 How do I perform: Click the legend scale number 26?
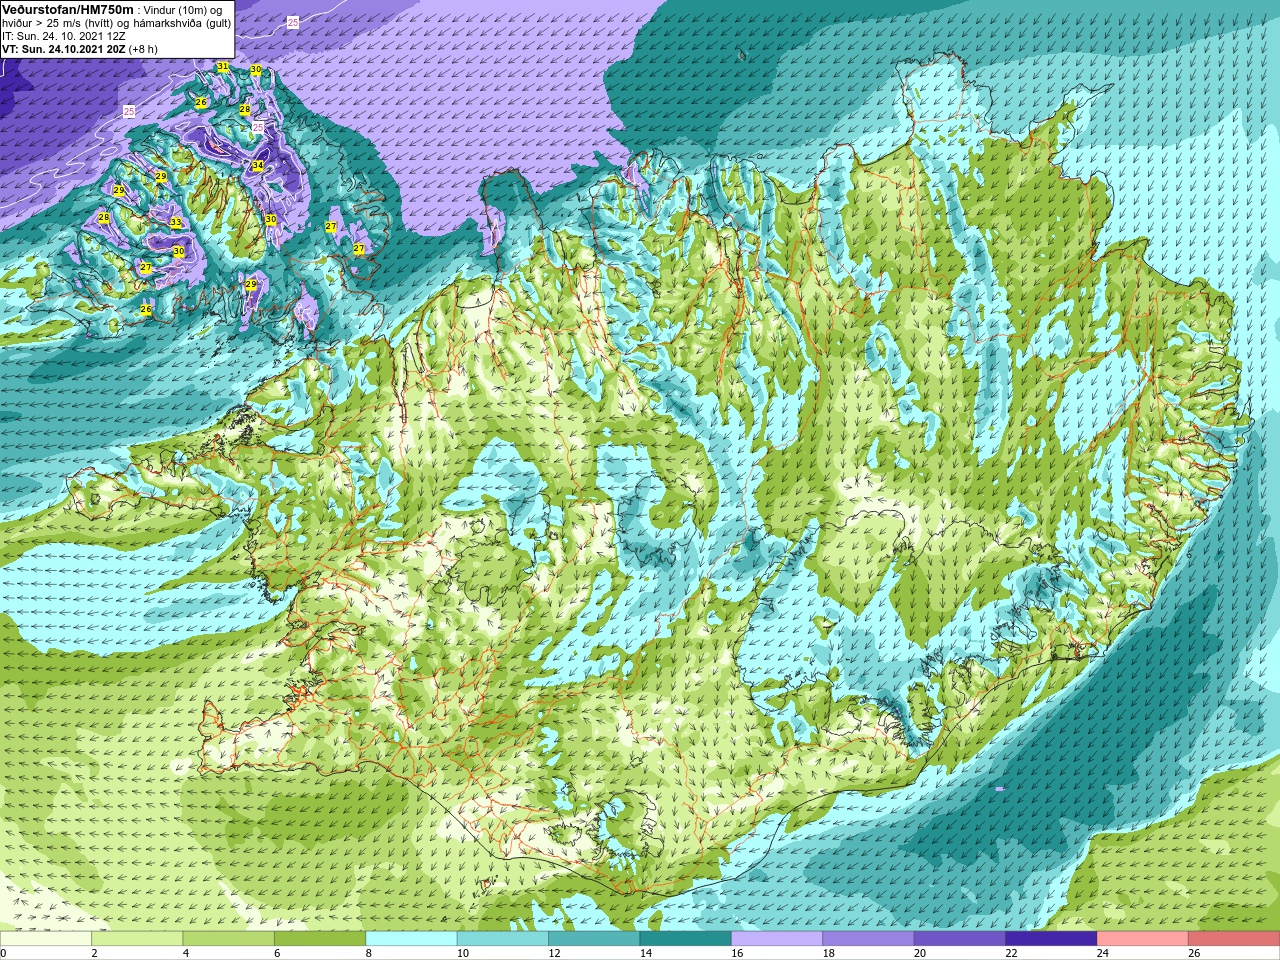1194,954
